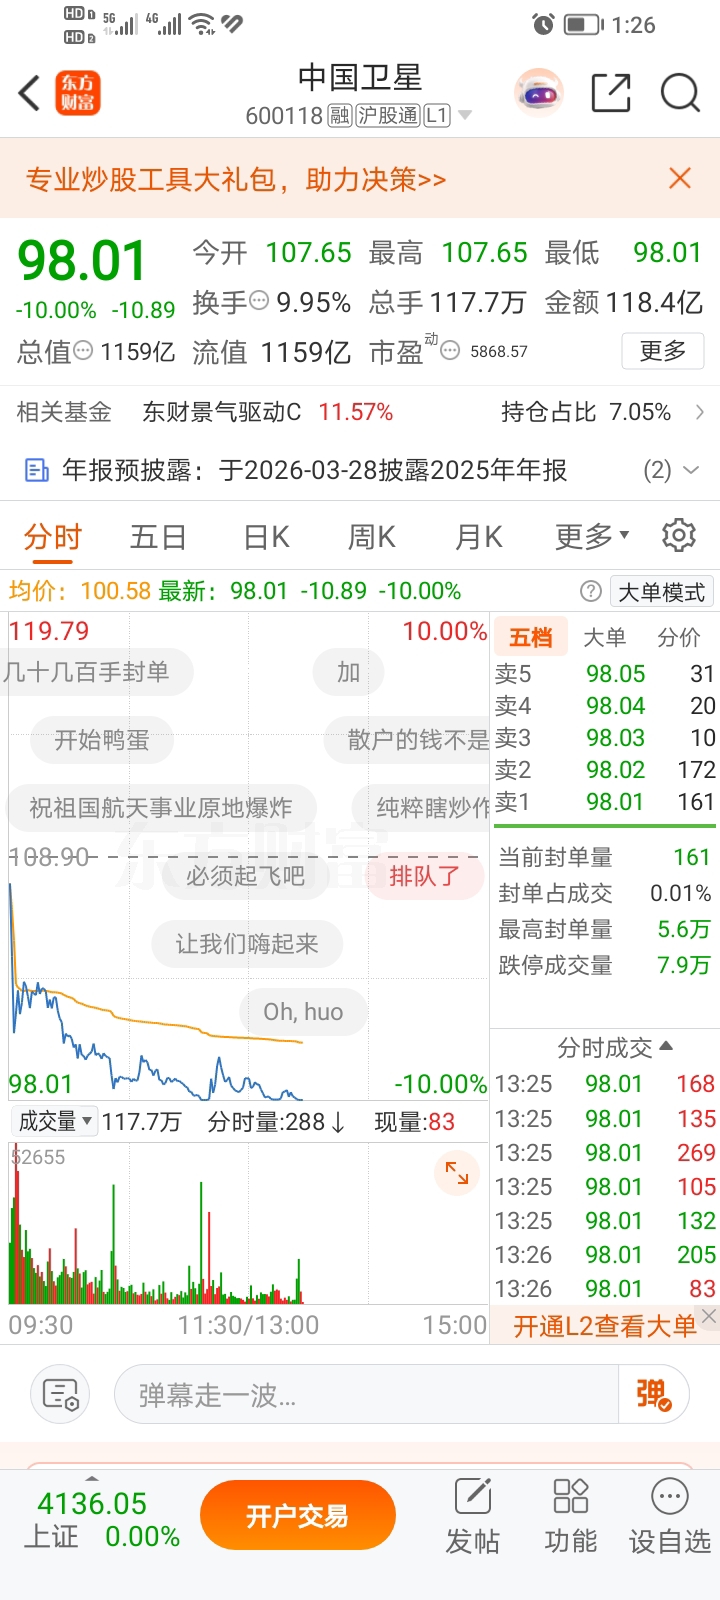Tap the 换手 info icon
The height and width of the screenshot is (1600, 720).
coord(259,300)
